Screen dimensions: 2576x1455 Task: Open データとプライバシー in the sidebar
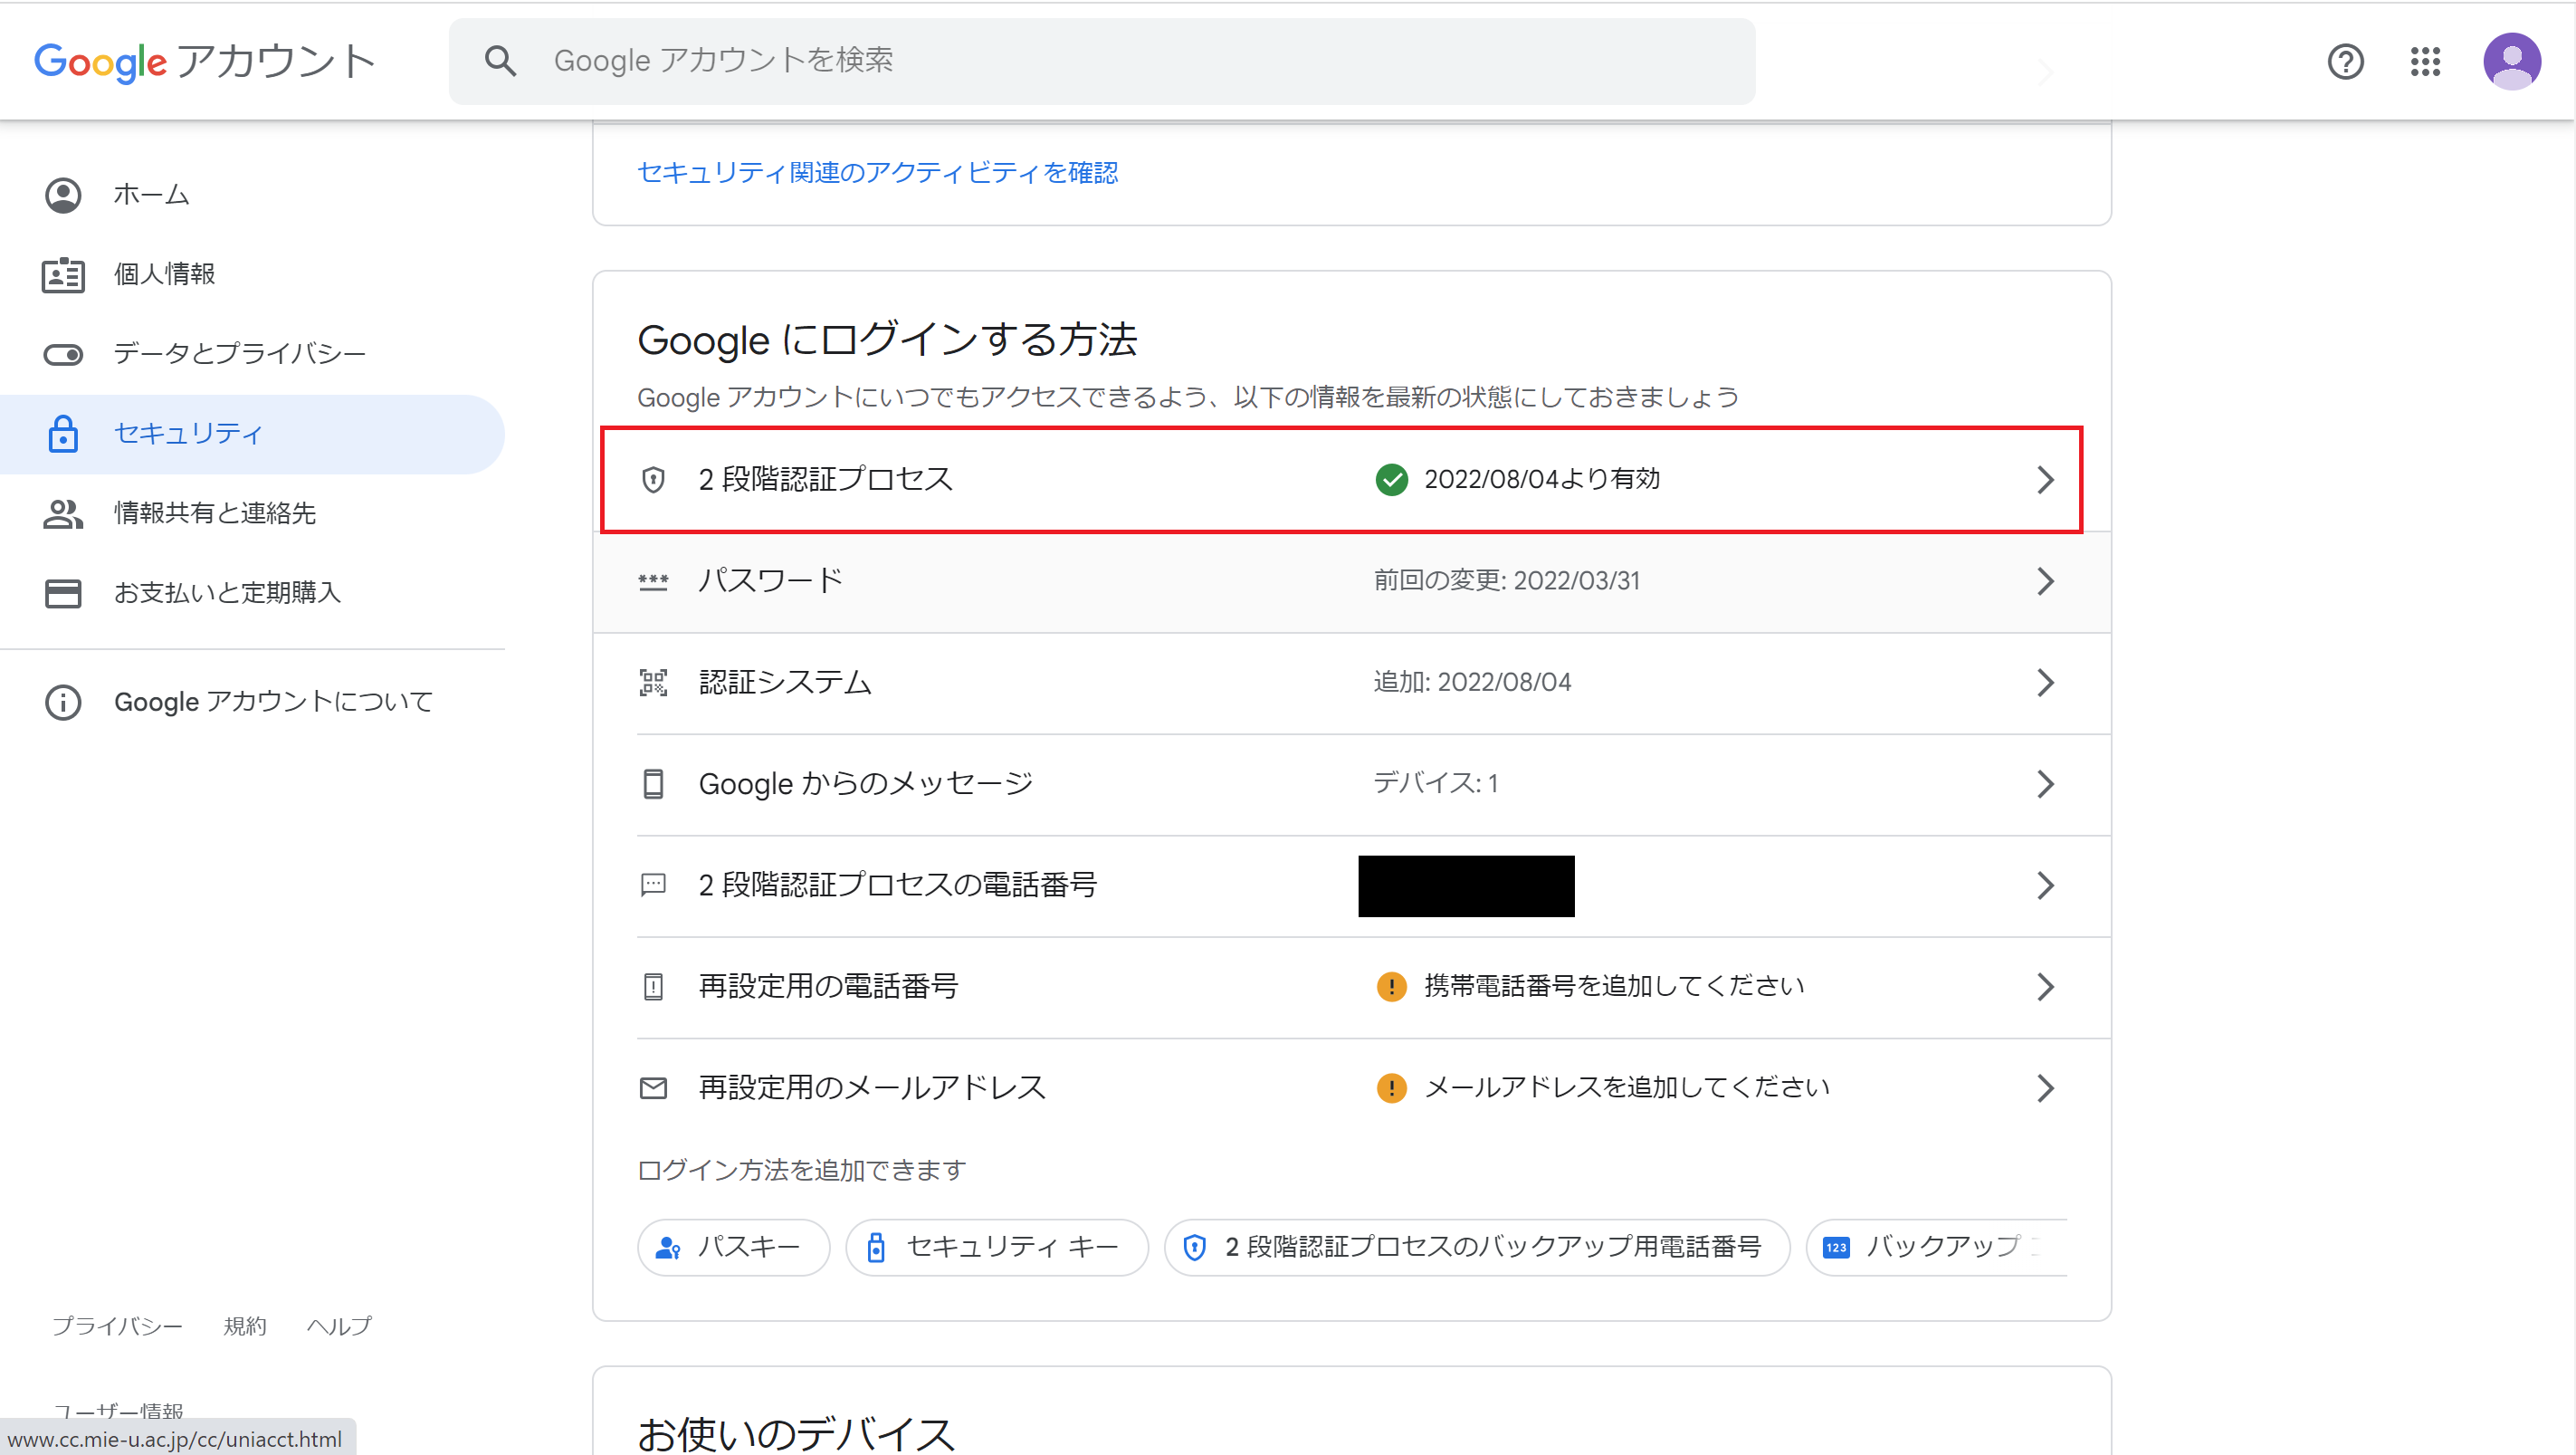click(x=252, y=355)
